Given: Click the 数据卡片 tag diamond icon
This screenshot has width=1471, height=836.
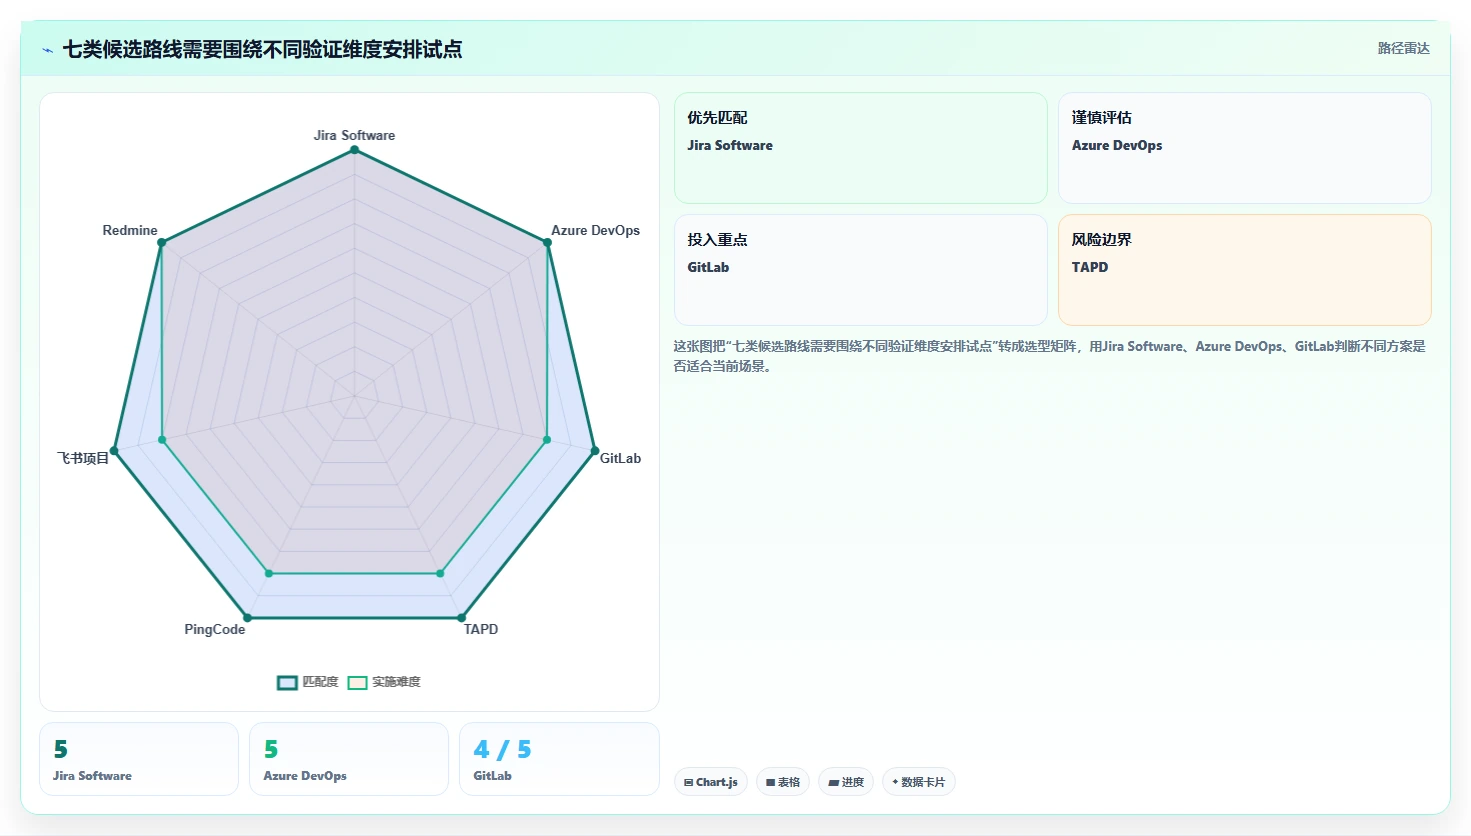Looking at the screenshot, I should [x=895, y=782].
